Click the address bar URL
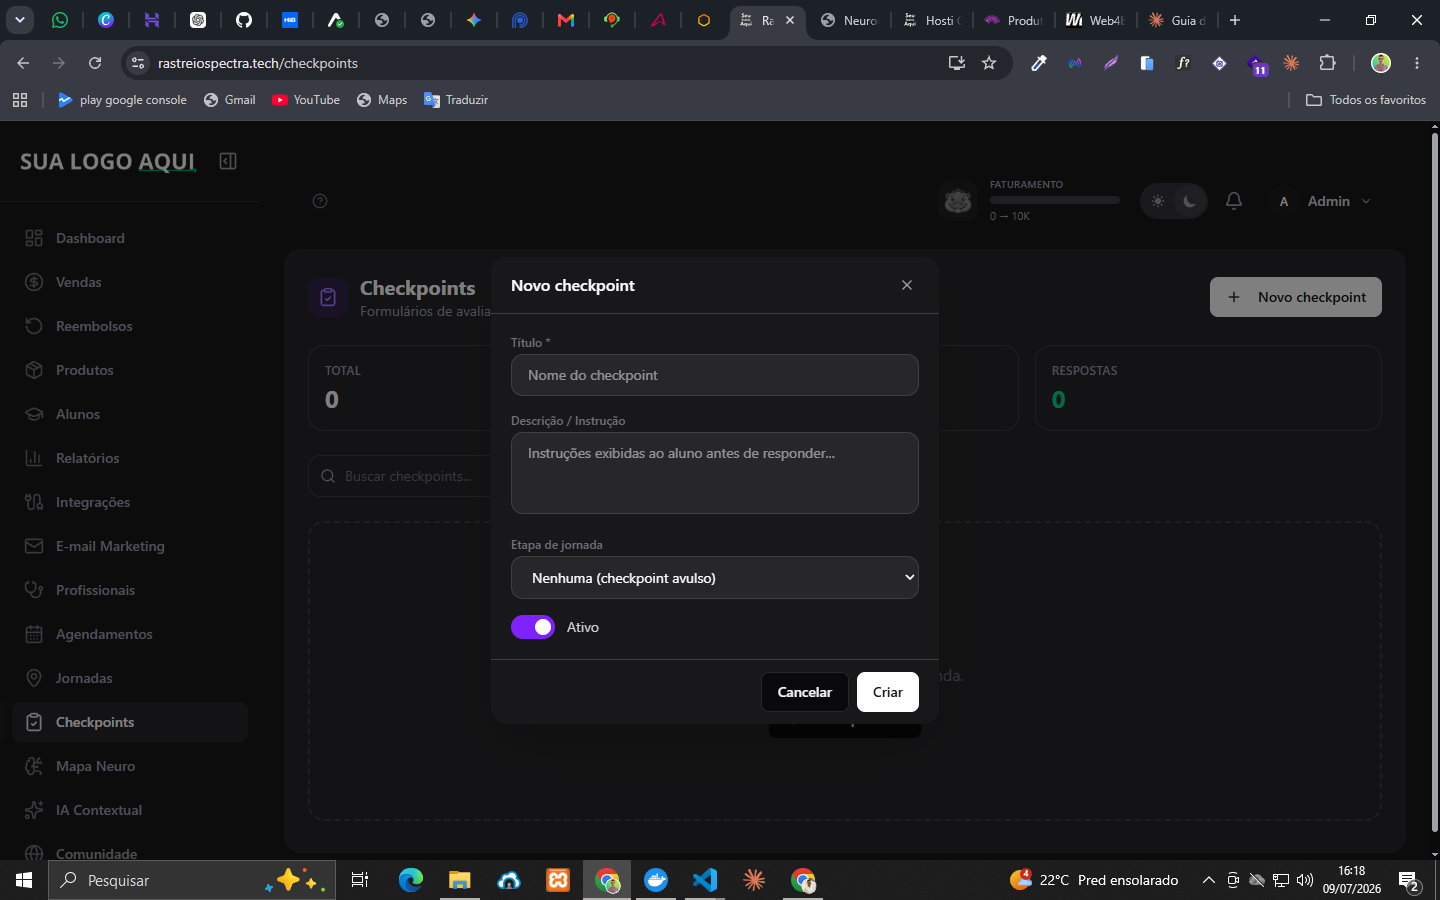The height and width of the screenshot is (900, 1440). click(x=258, y=63)
